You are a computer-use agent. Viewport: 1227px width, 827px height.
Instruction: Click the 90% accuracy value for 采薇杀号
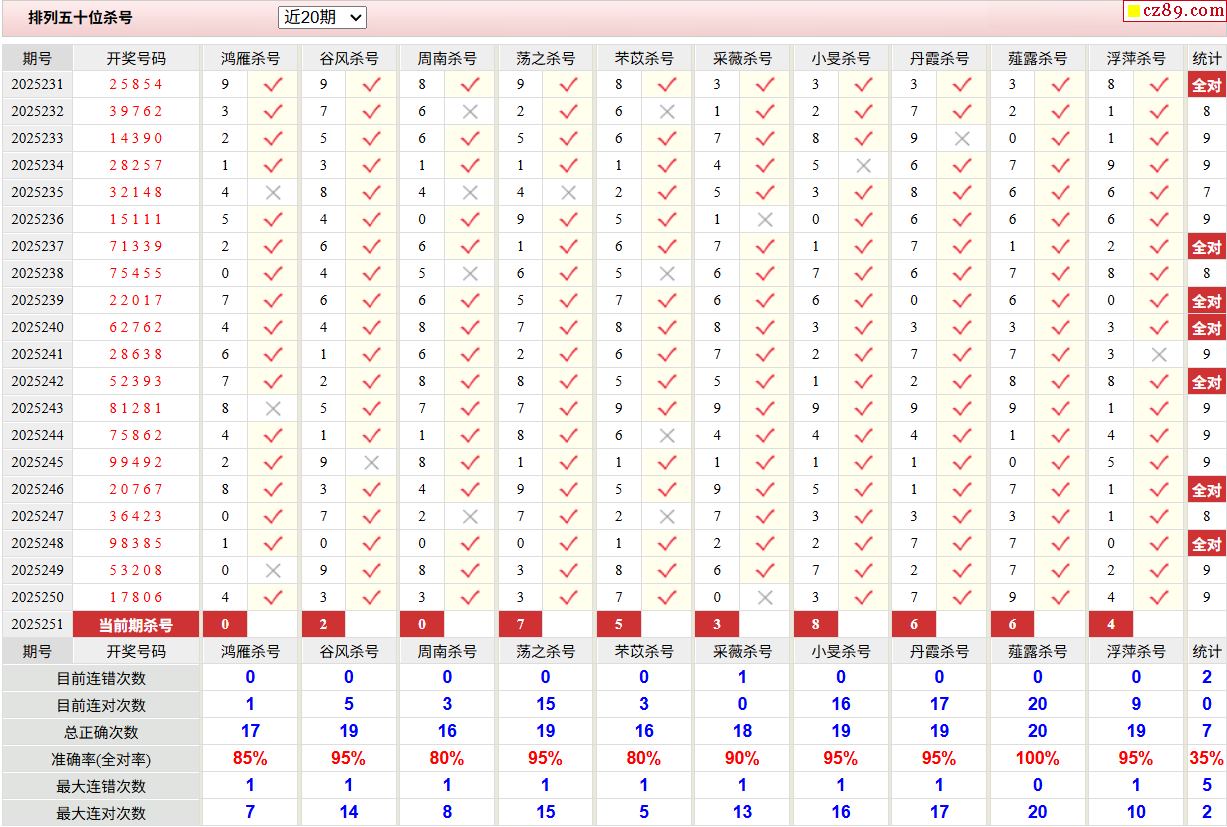742,759
